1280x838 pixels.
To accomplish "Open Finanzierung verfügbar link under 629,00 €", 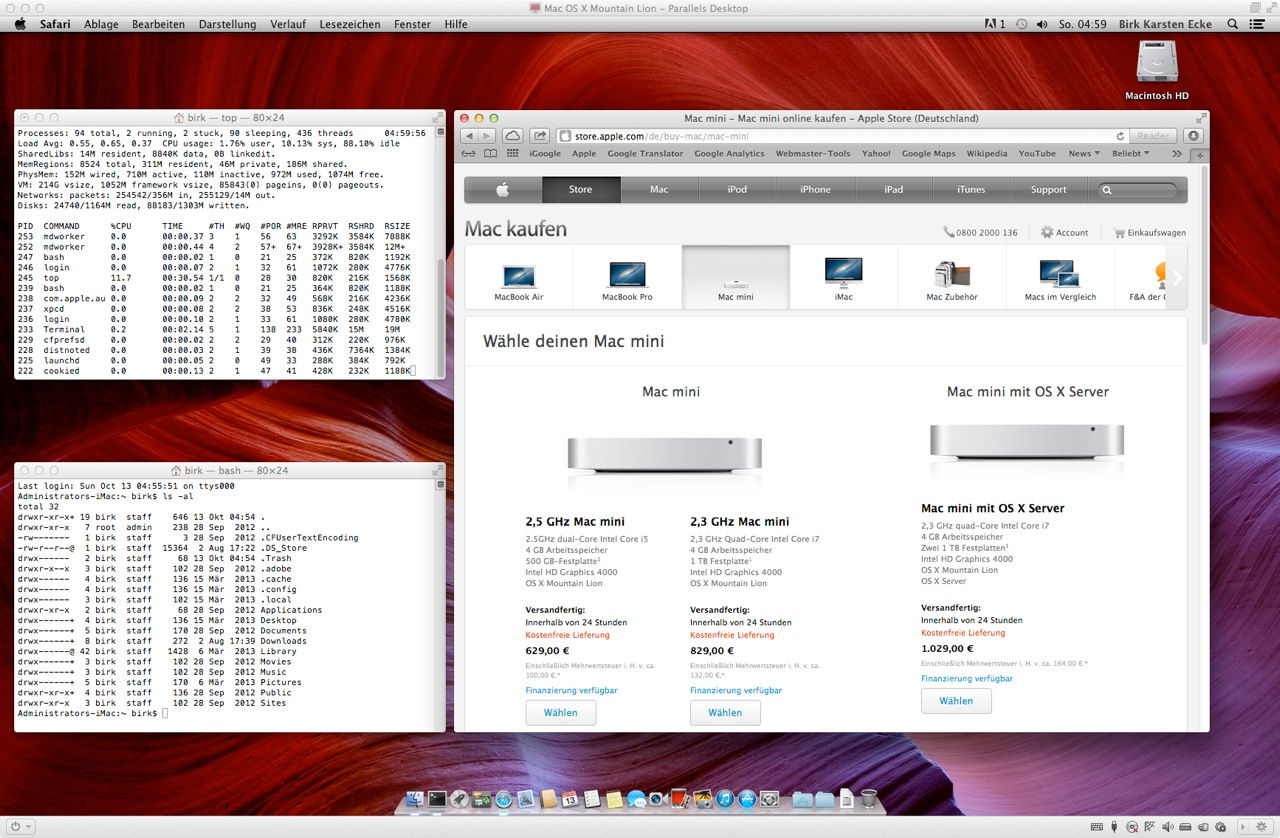I will pyautogui.click(x=571, y=690).
